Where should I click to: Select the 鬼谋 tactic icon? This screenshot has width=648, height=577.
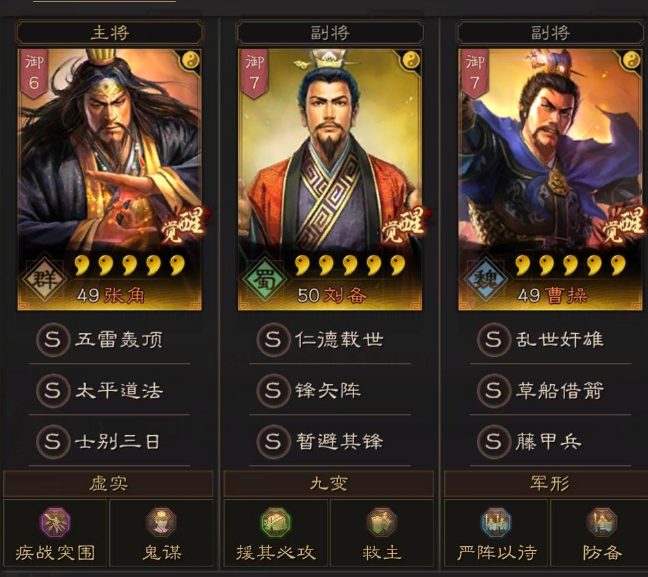[x=162, y=522]
